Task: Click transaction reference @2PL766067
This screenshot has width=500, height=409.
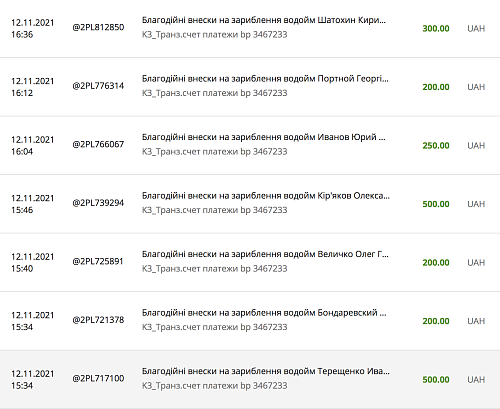Action: pyautogui.click(x=98, y=144)
